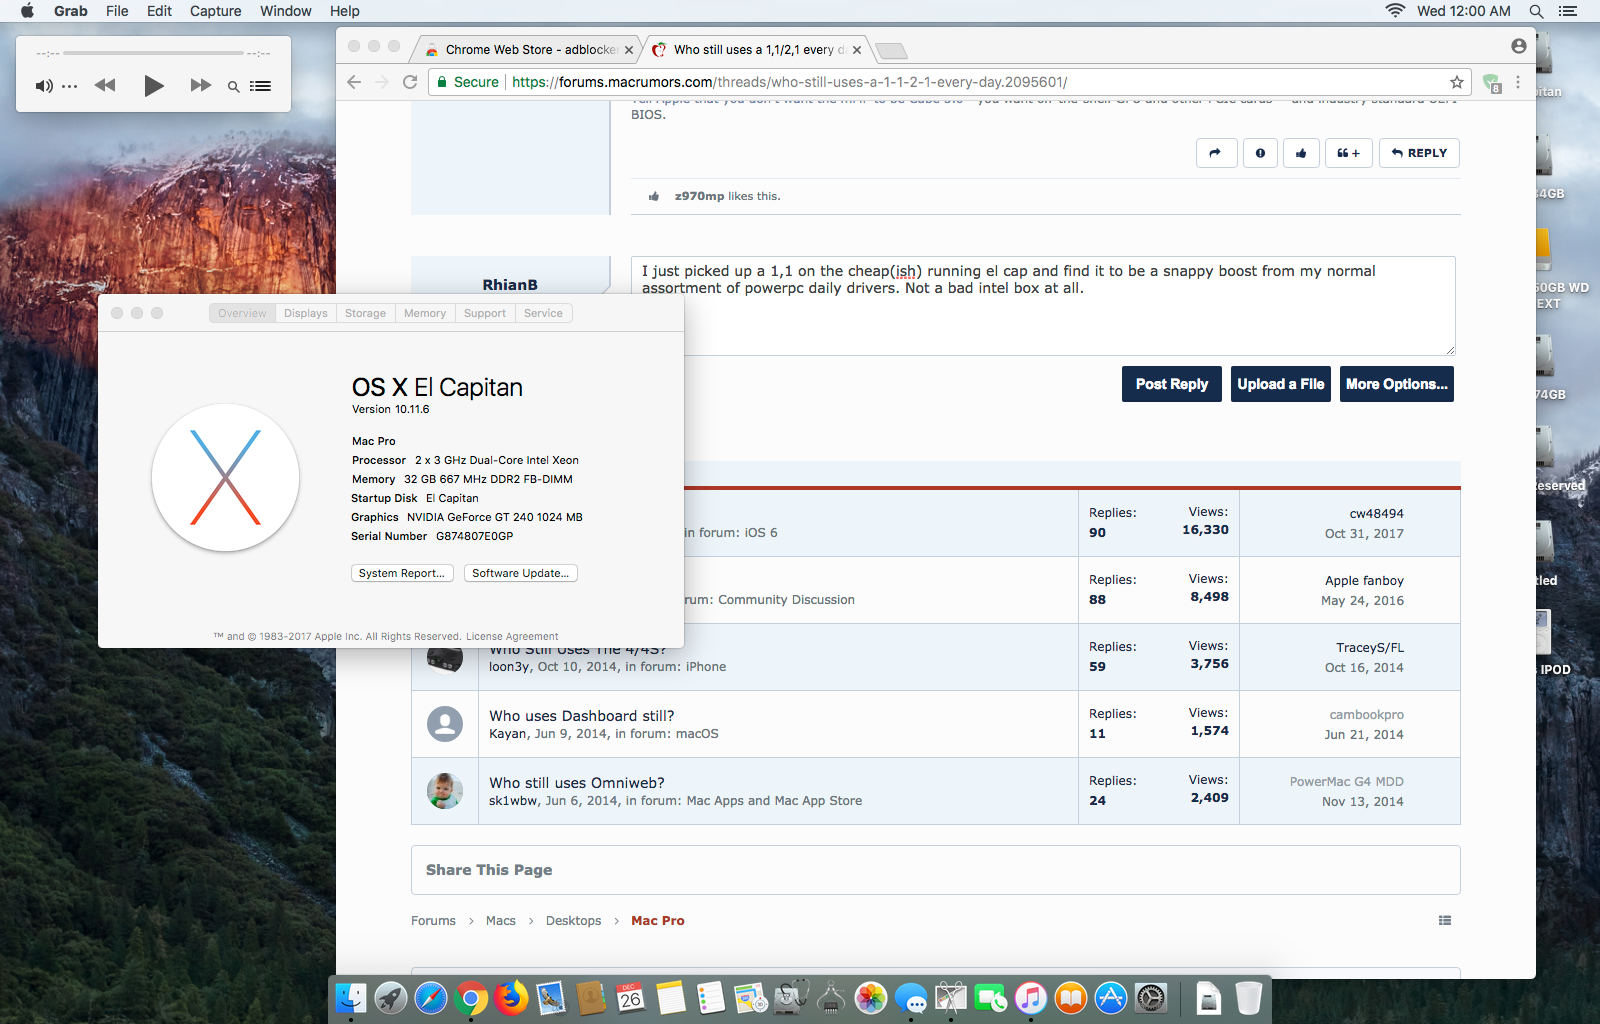Click the Forums breadcrumb link
The width and height of the screenshot is (1600, 1024).
pyautogui.click(x=433, y=921)
